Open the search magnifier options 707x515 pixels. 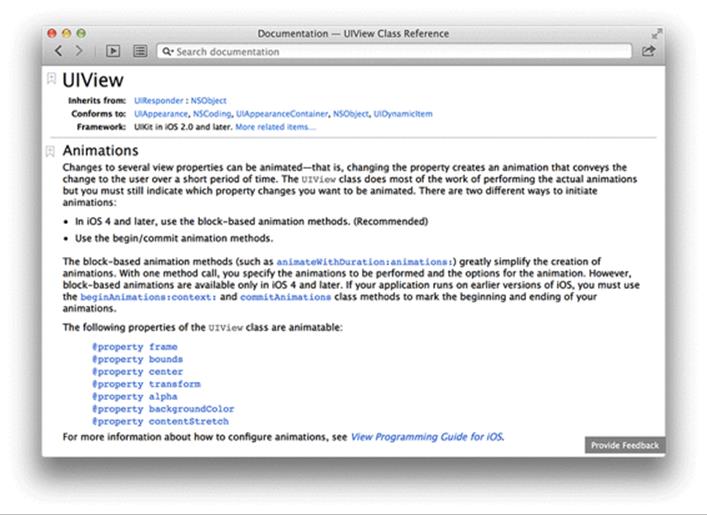tap(167, 51)
